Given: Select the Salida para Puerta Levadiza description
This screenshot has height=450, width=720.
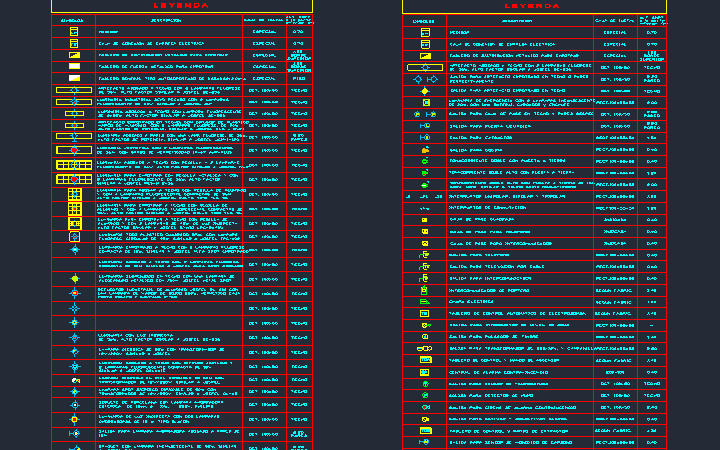Looking at the screenshot, I should pyautogui.click(x=489, y=126).
